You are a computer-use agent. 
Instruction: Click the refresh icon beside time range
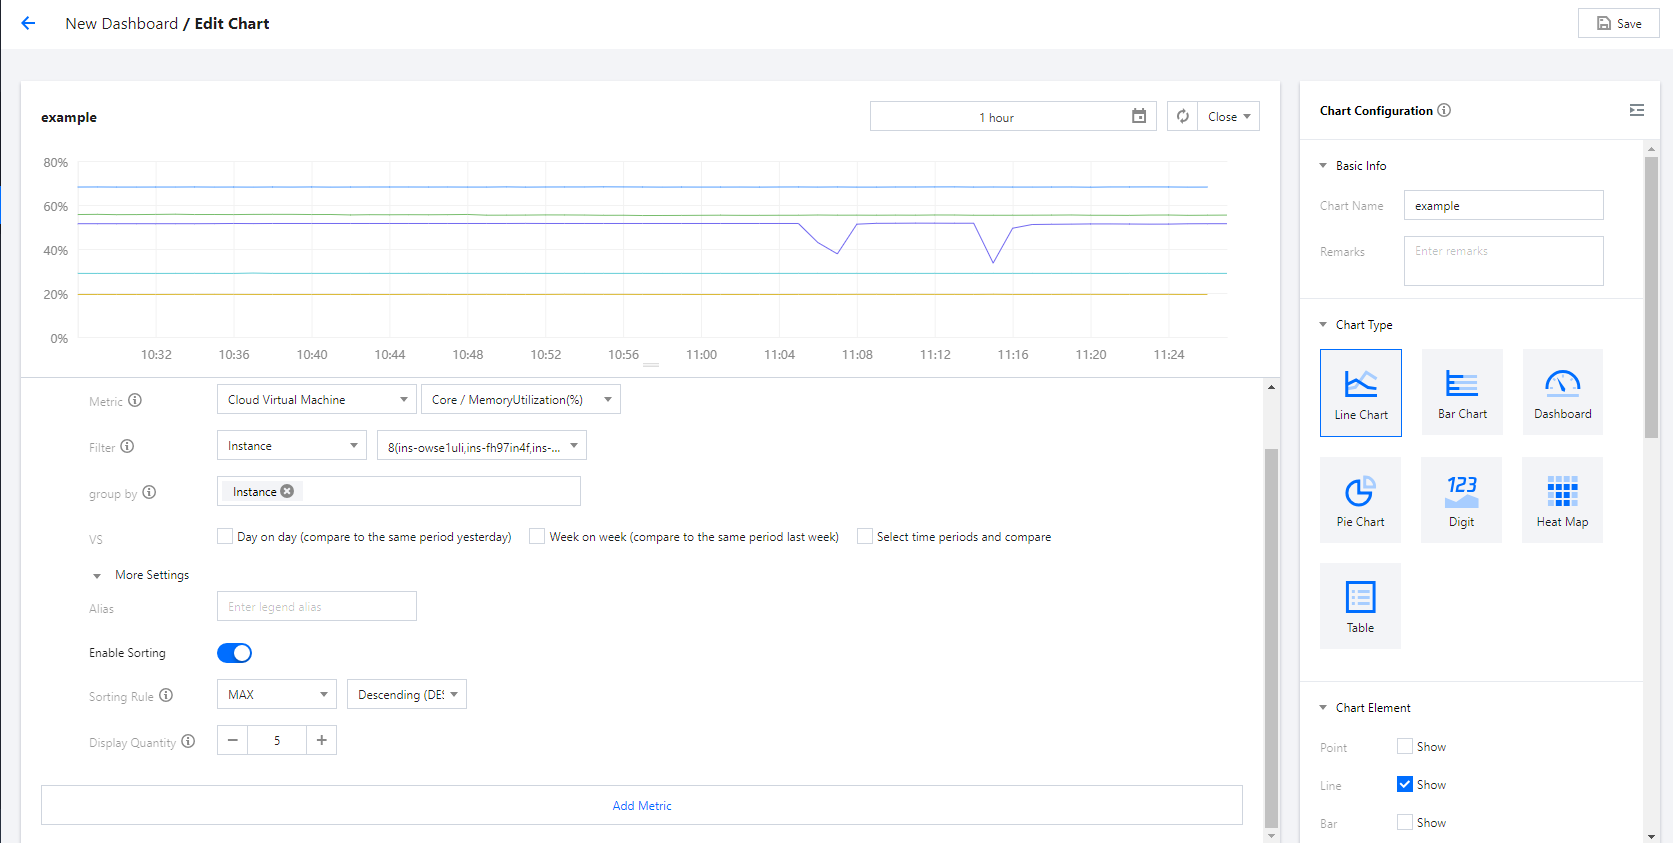(1182, 117)
